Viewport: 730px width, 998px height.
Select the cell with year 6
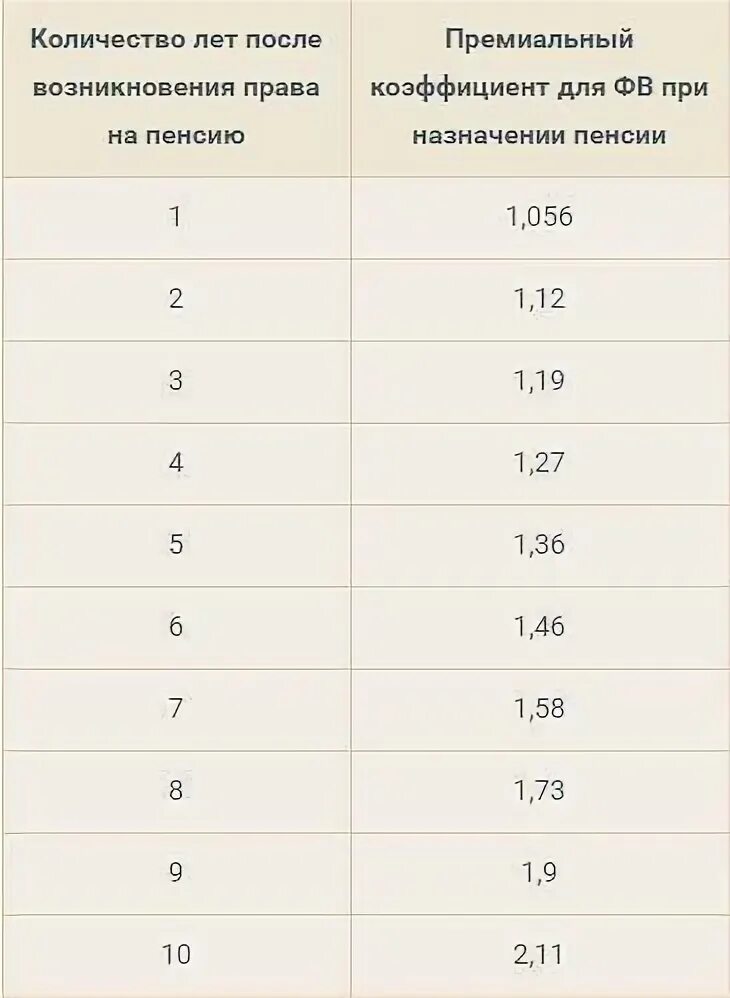click(176, 627)
